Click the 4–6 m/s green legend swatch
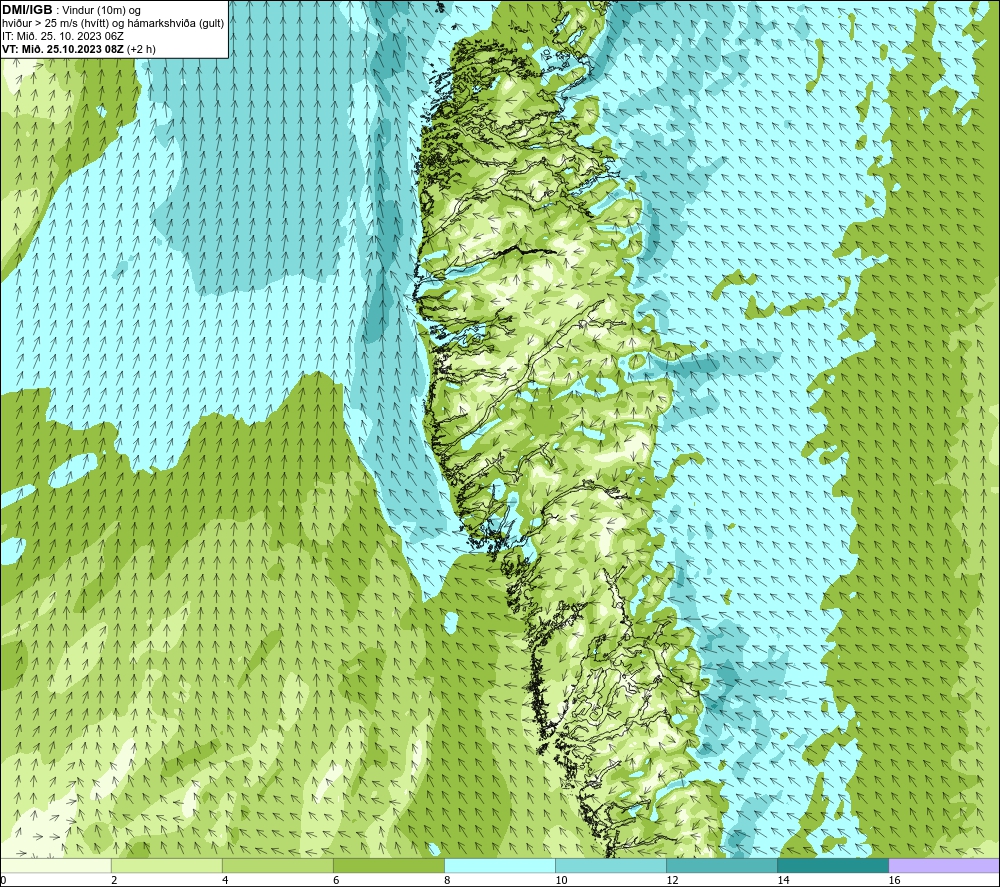The width and height of the screenshot is (1000, 887). [277, 865]
